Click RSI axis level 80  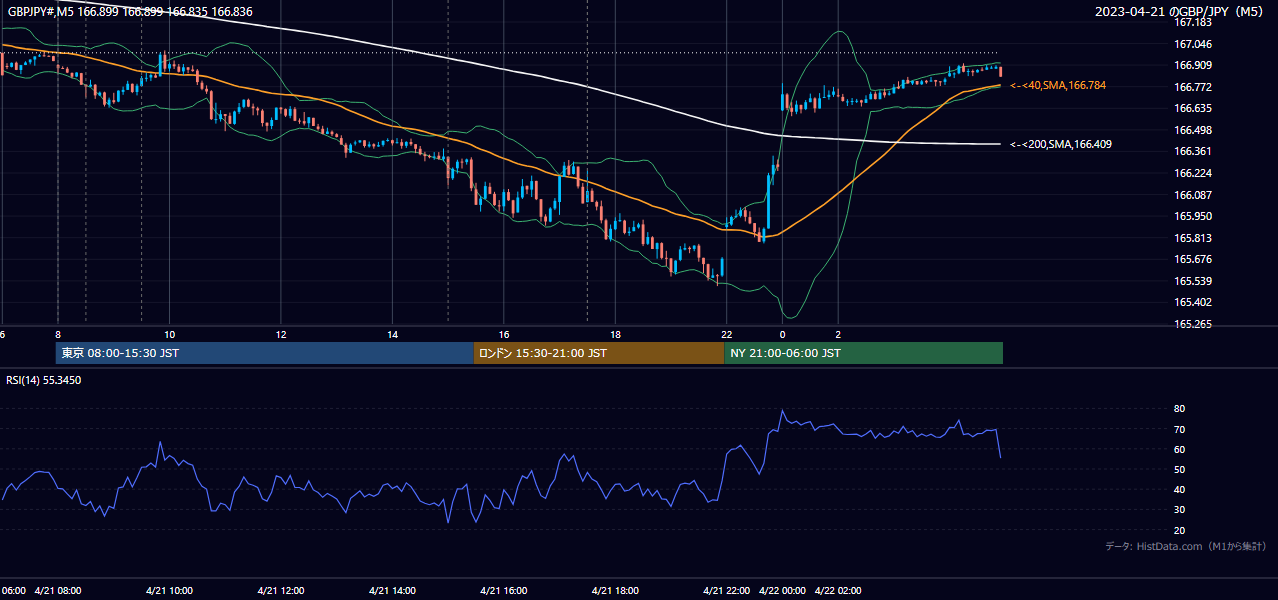click(1180, 409)
